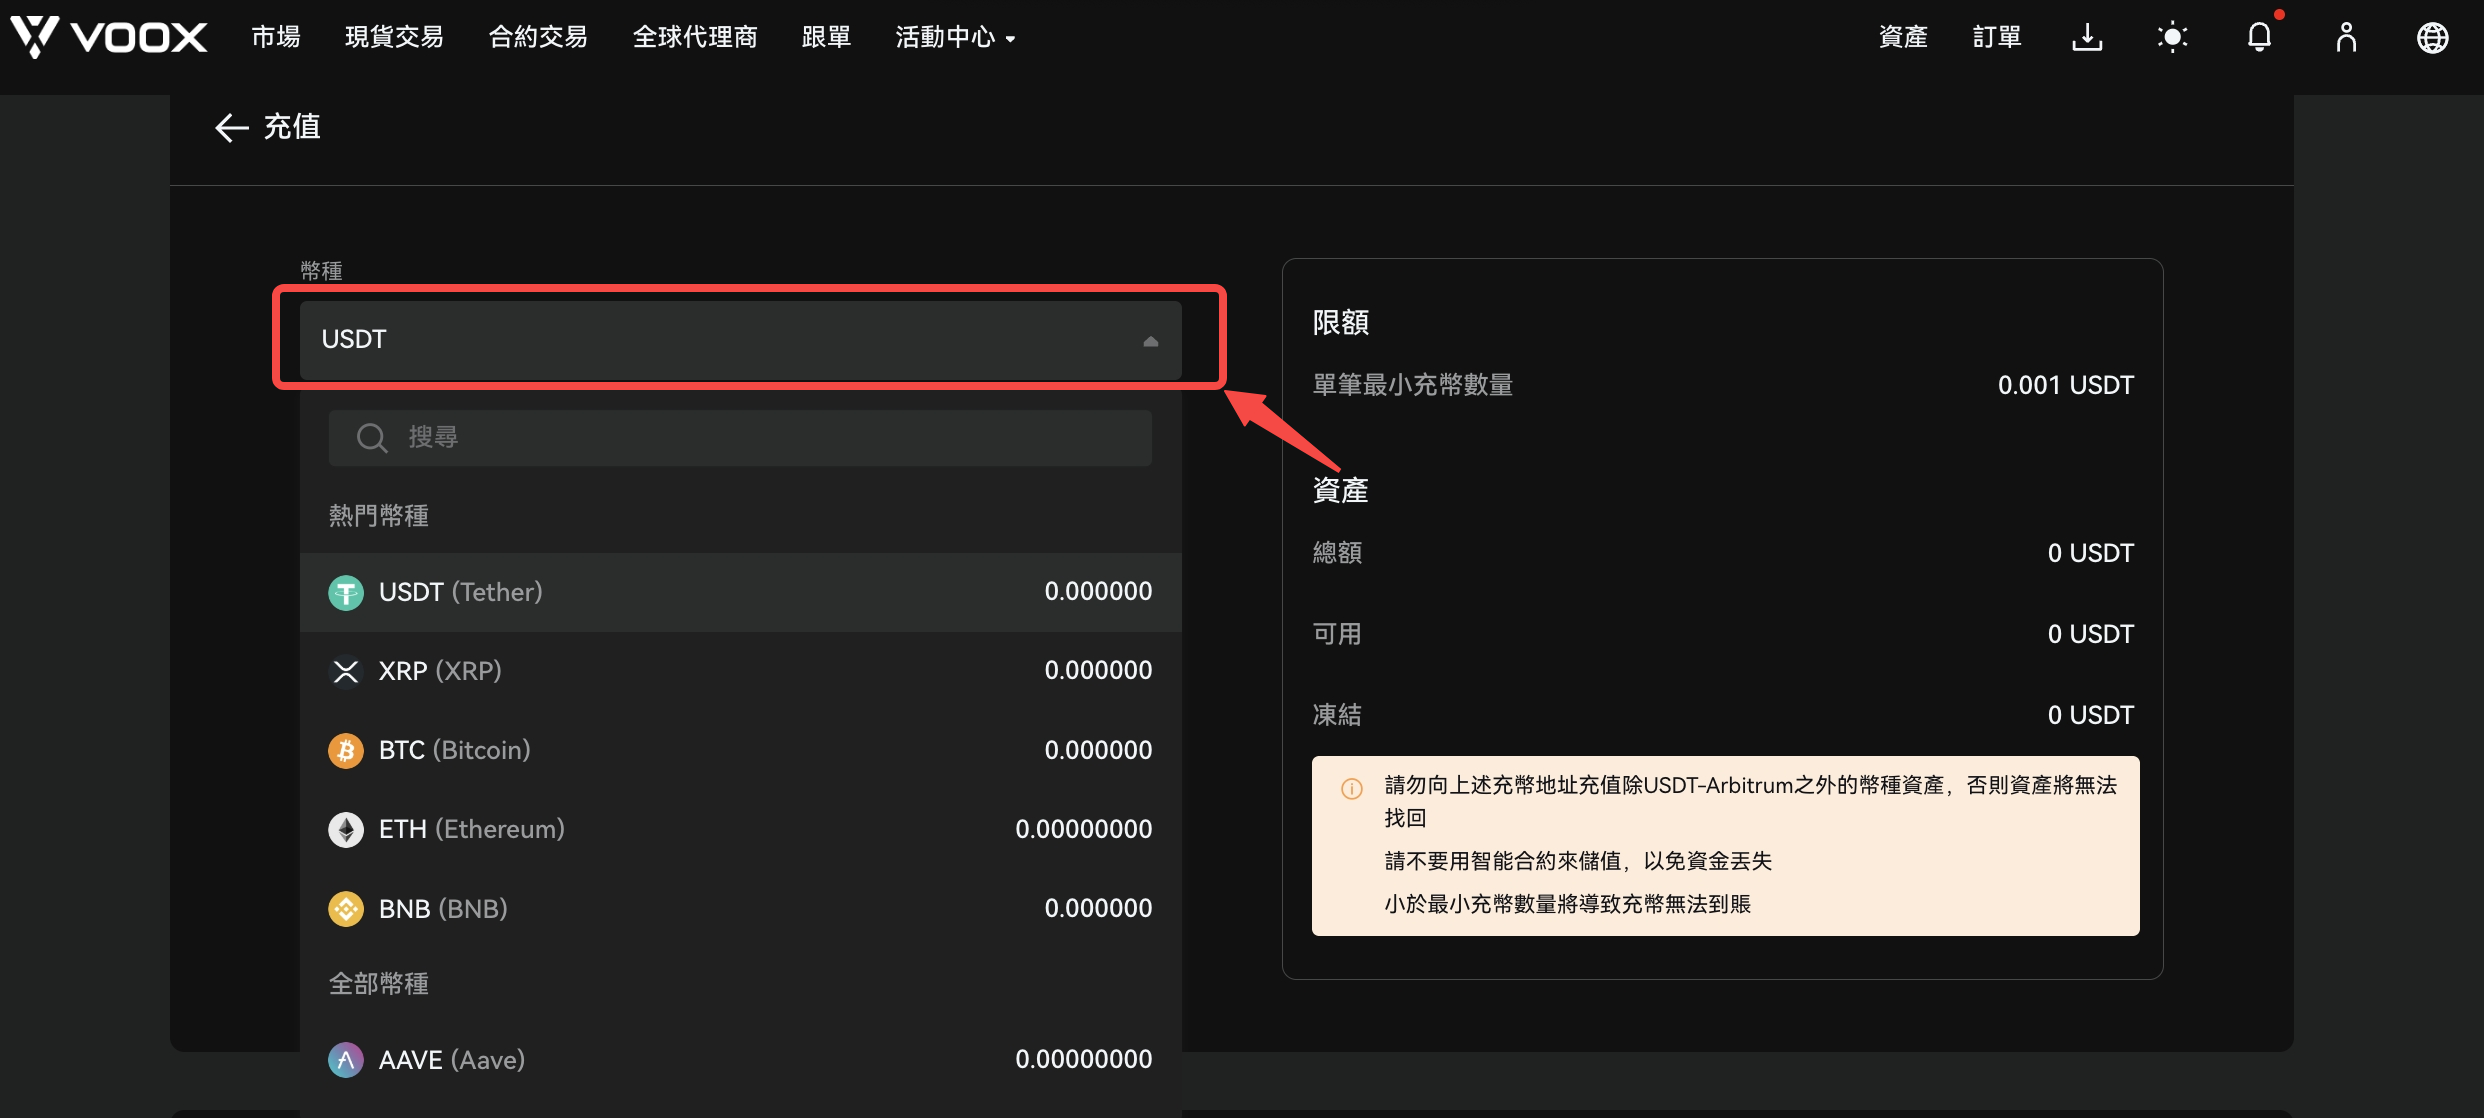Click the Ethereum coin icon
This screenshot has width=2484, height=1118.
(346, 830)
